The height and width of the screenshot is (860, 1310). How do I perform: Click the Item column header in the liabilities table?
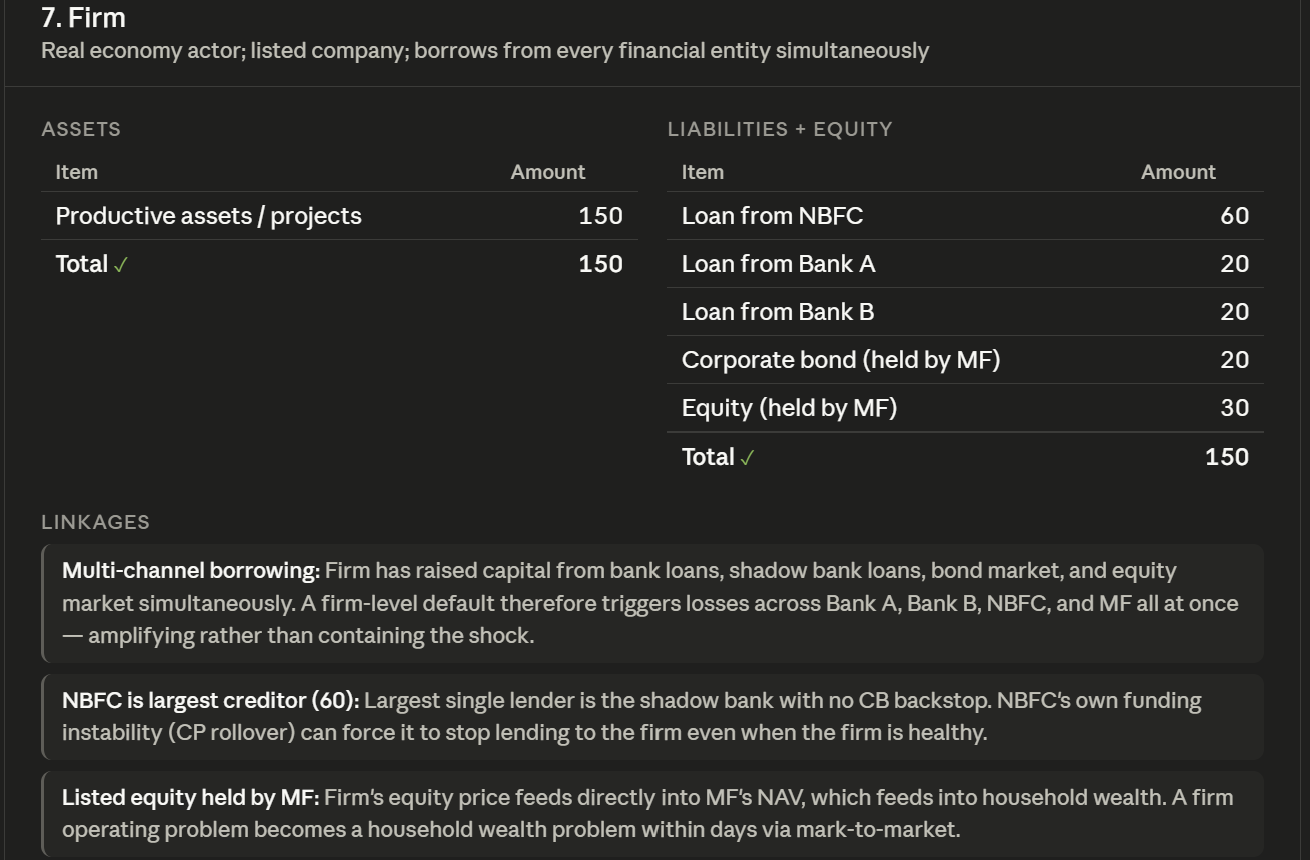pyautogui.click(x=703, y=172)
